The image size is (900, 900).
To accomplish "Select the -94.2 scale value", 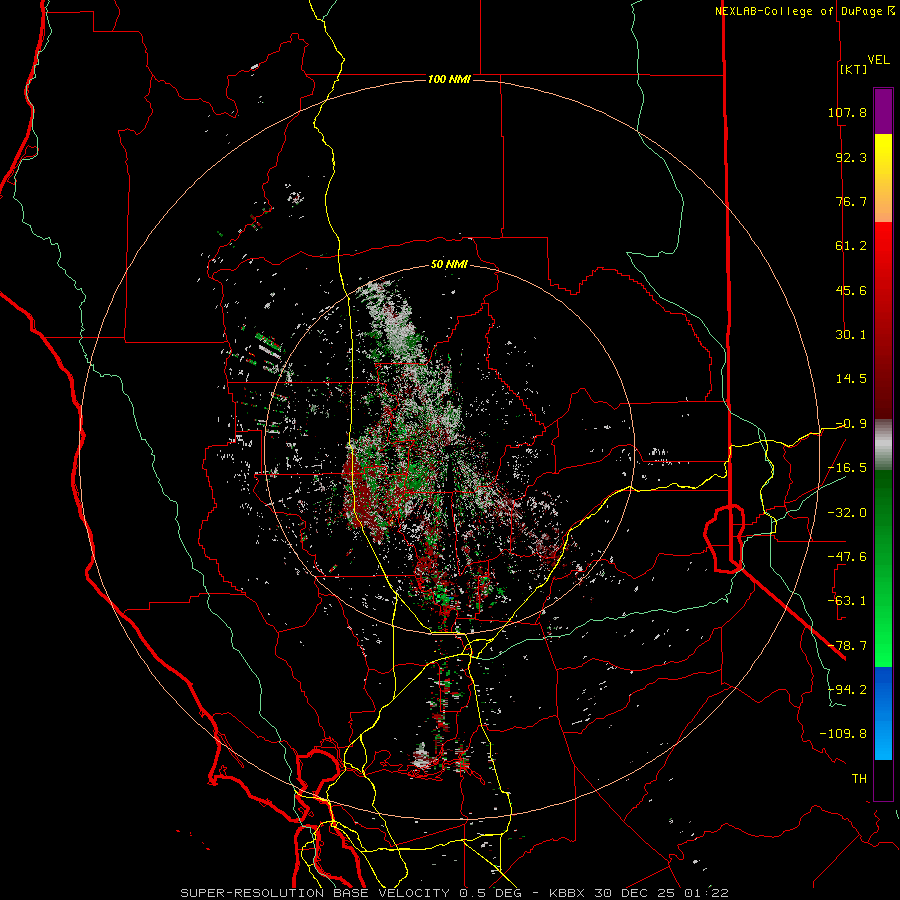I will coord(847,690).
